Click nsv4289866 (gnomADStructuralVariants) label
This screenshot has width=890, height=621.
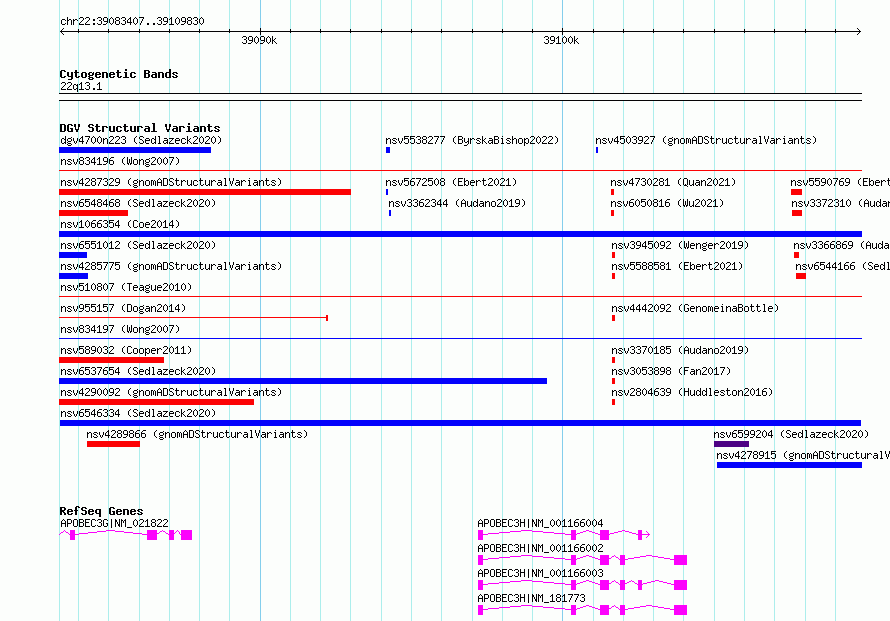pyautogui.click(x=197, y=434)
